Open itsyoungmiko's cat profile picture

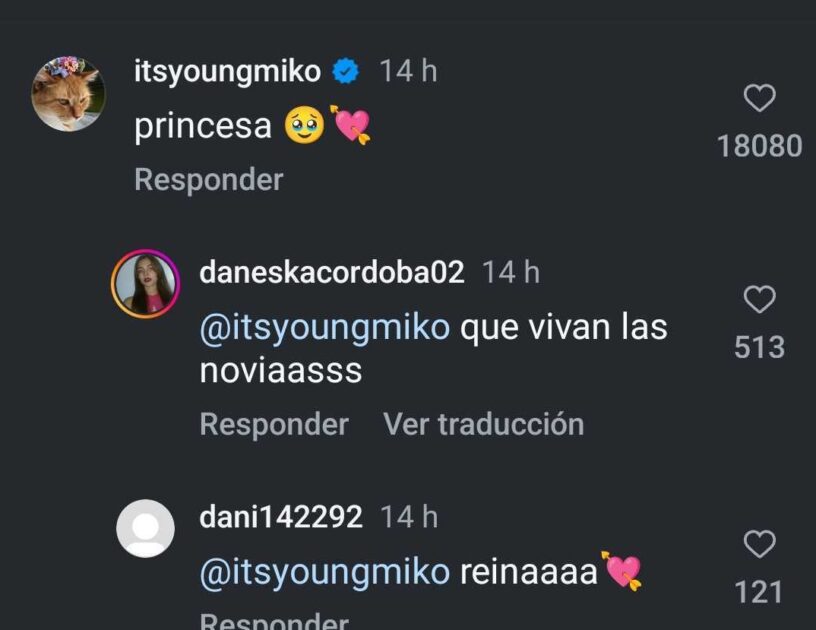68,94
